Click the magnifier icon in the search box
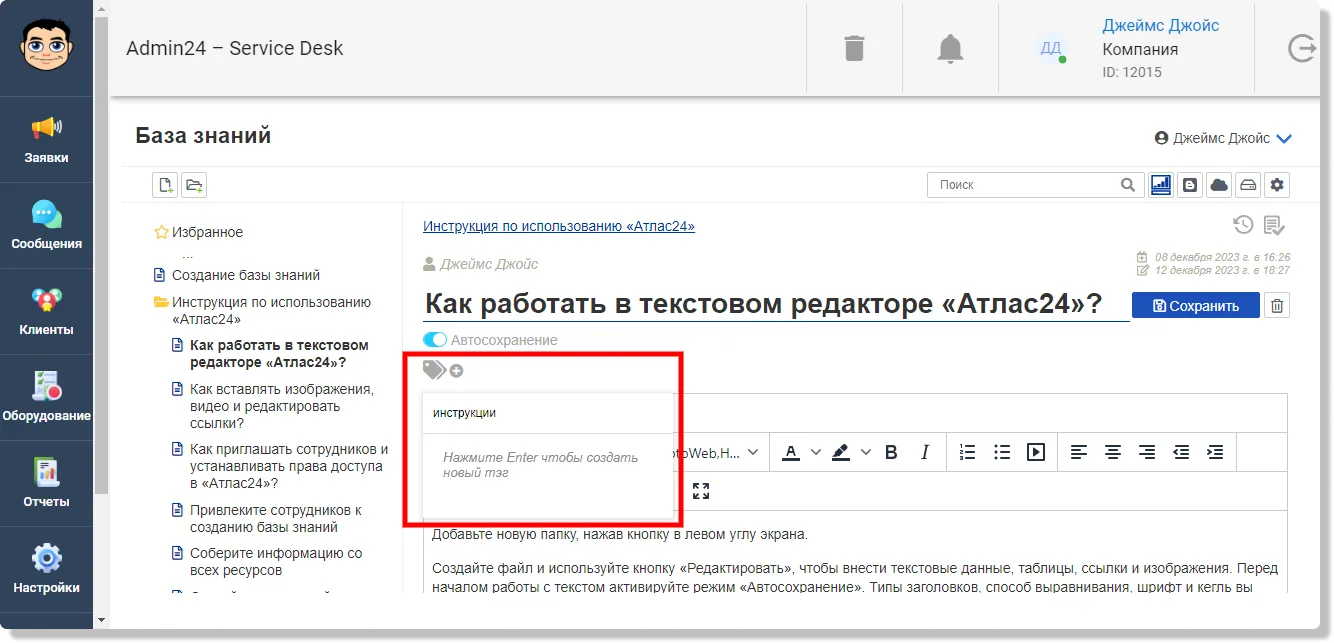Image resolution: width=1334 pixels, height=643 pixels. [x=1127, y=185]
